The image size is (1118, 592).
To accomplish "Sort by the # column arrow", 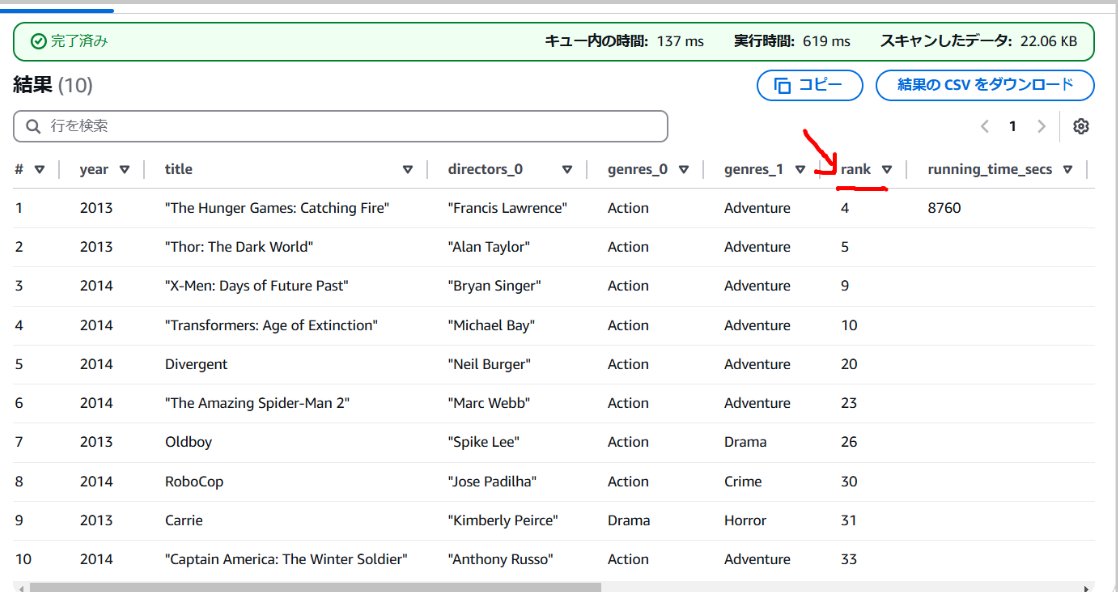I will 40,170.
